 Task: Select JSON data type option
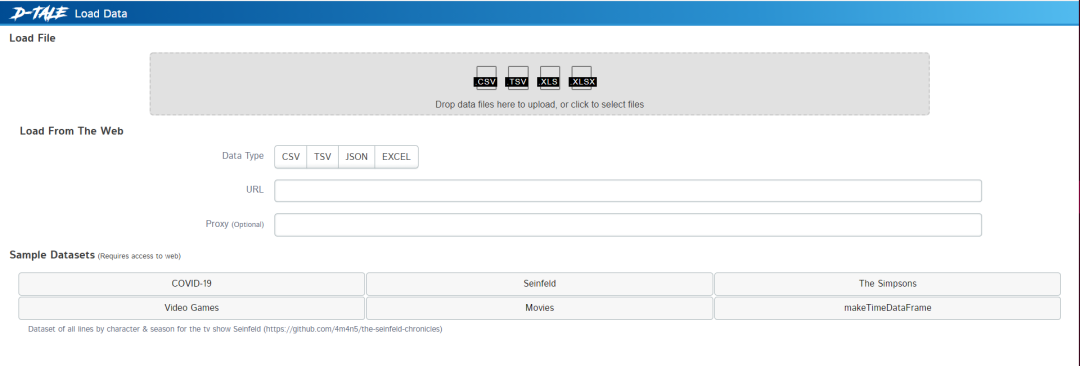[356, 156]
